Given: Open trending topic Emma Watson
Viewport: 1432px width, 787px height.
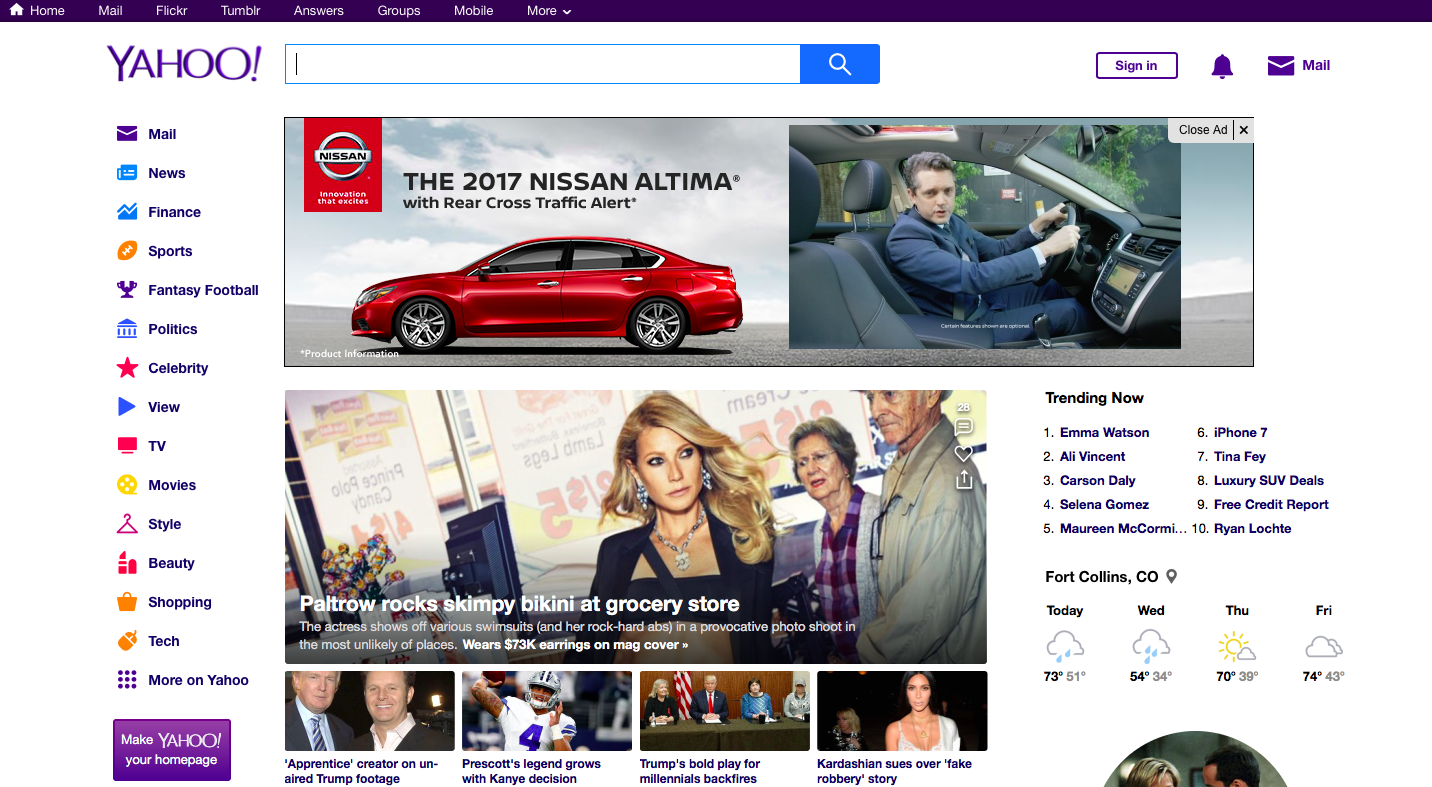Looking at the screenshot, I should [x=1105, y=433].
